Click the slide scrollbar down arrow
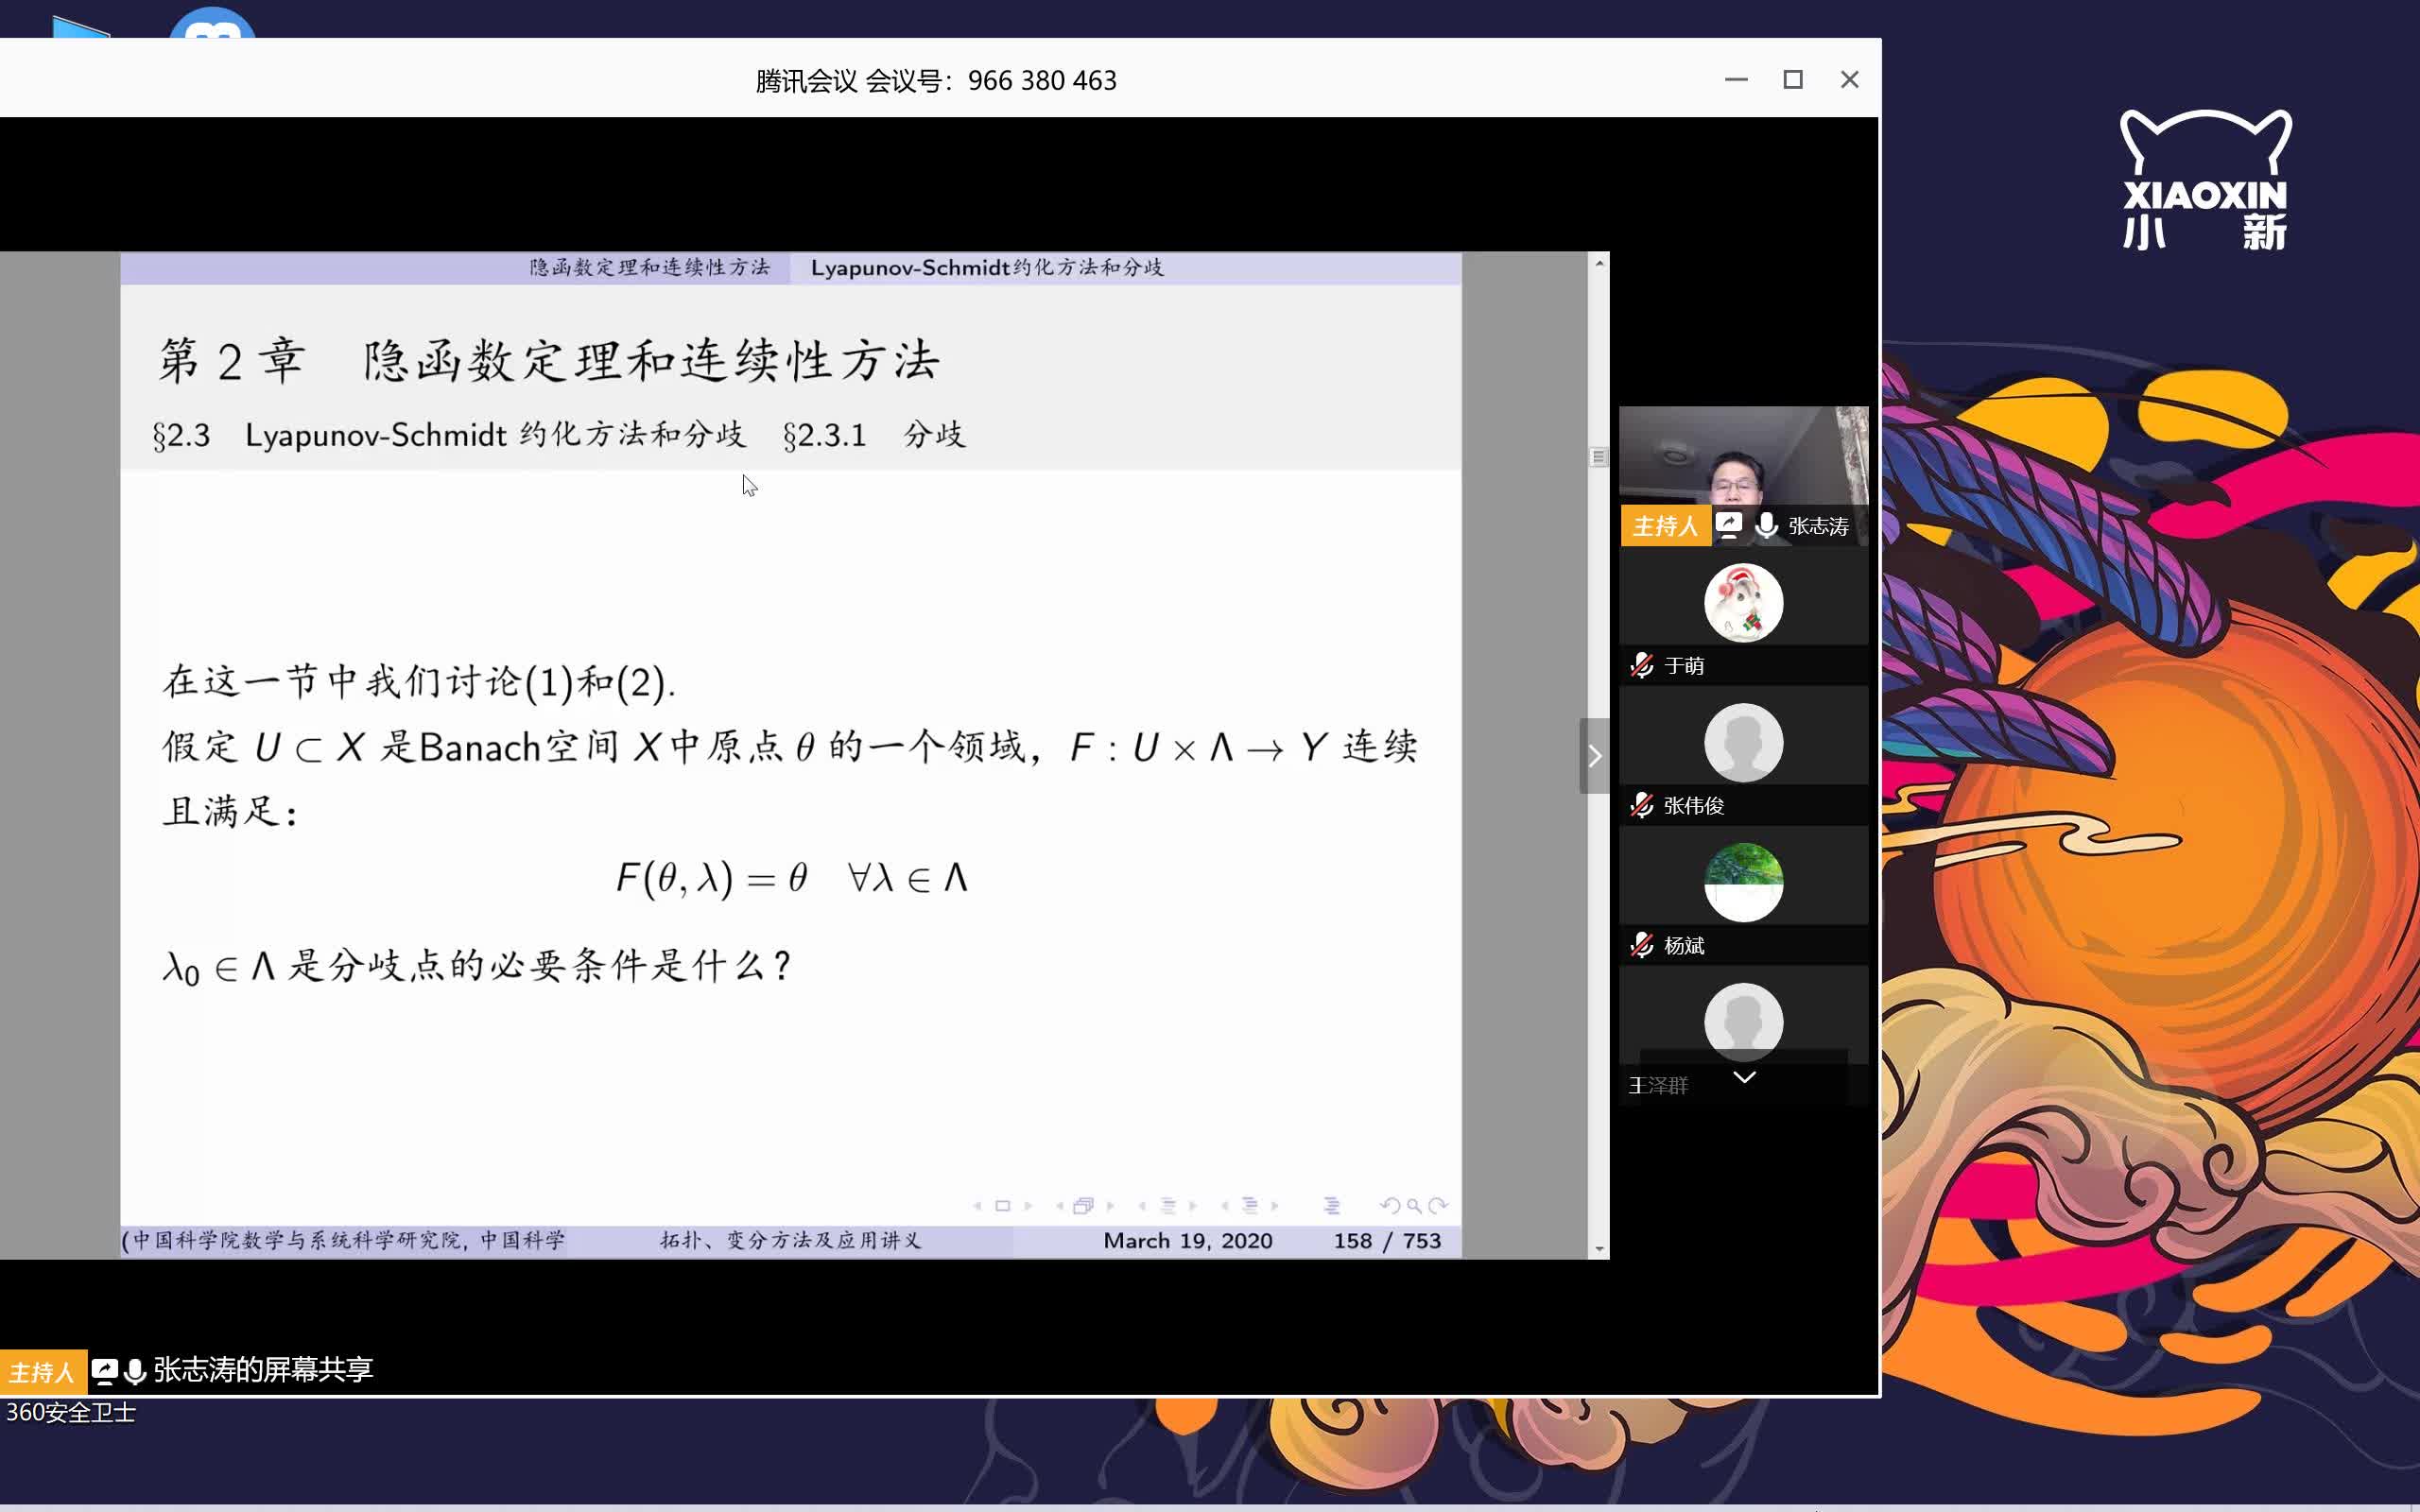 pyautogui.click(x=1599, y=1249)
